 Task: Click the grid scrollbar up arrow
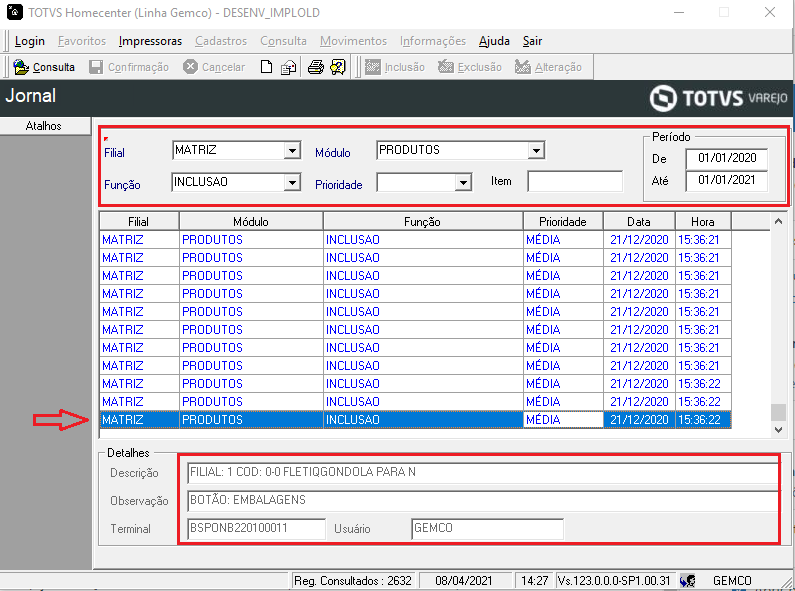tap(778, 221)
